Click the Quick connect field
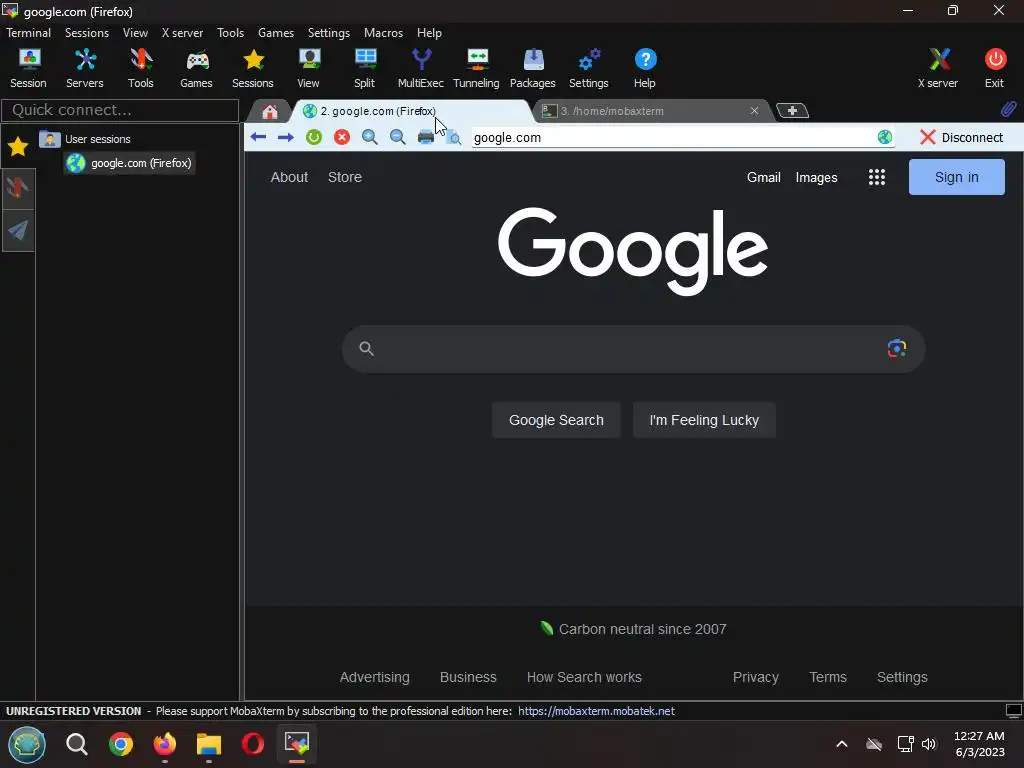The height and width of the screenshot is (768, 1024). point(120,110)
